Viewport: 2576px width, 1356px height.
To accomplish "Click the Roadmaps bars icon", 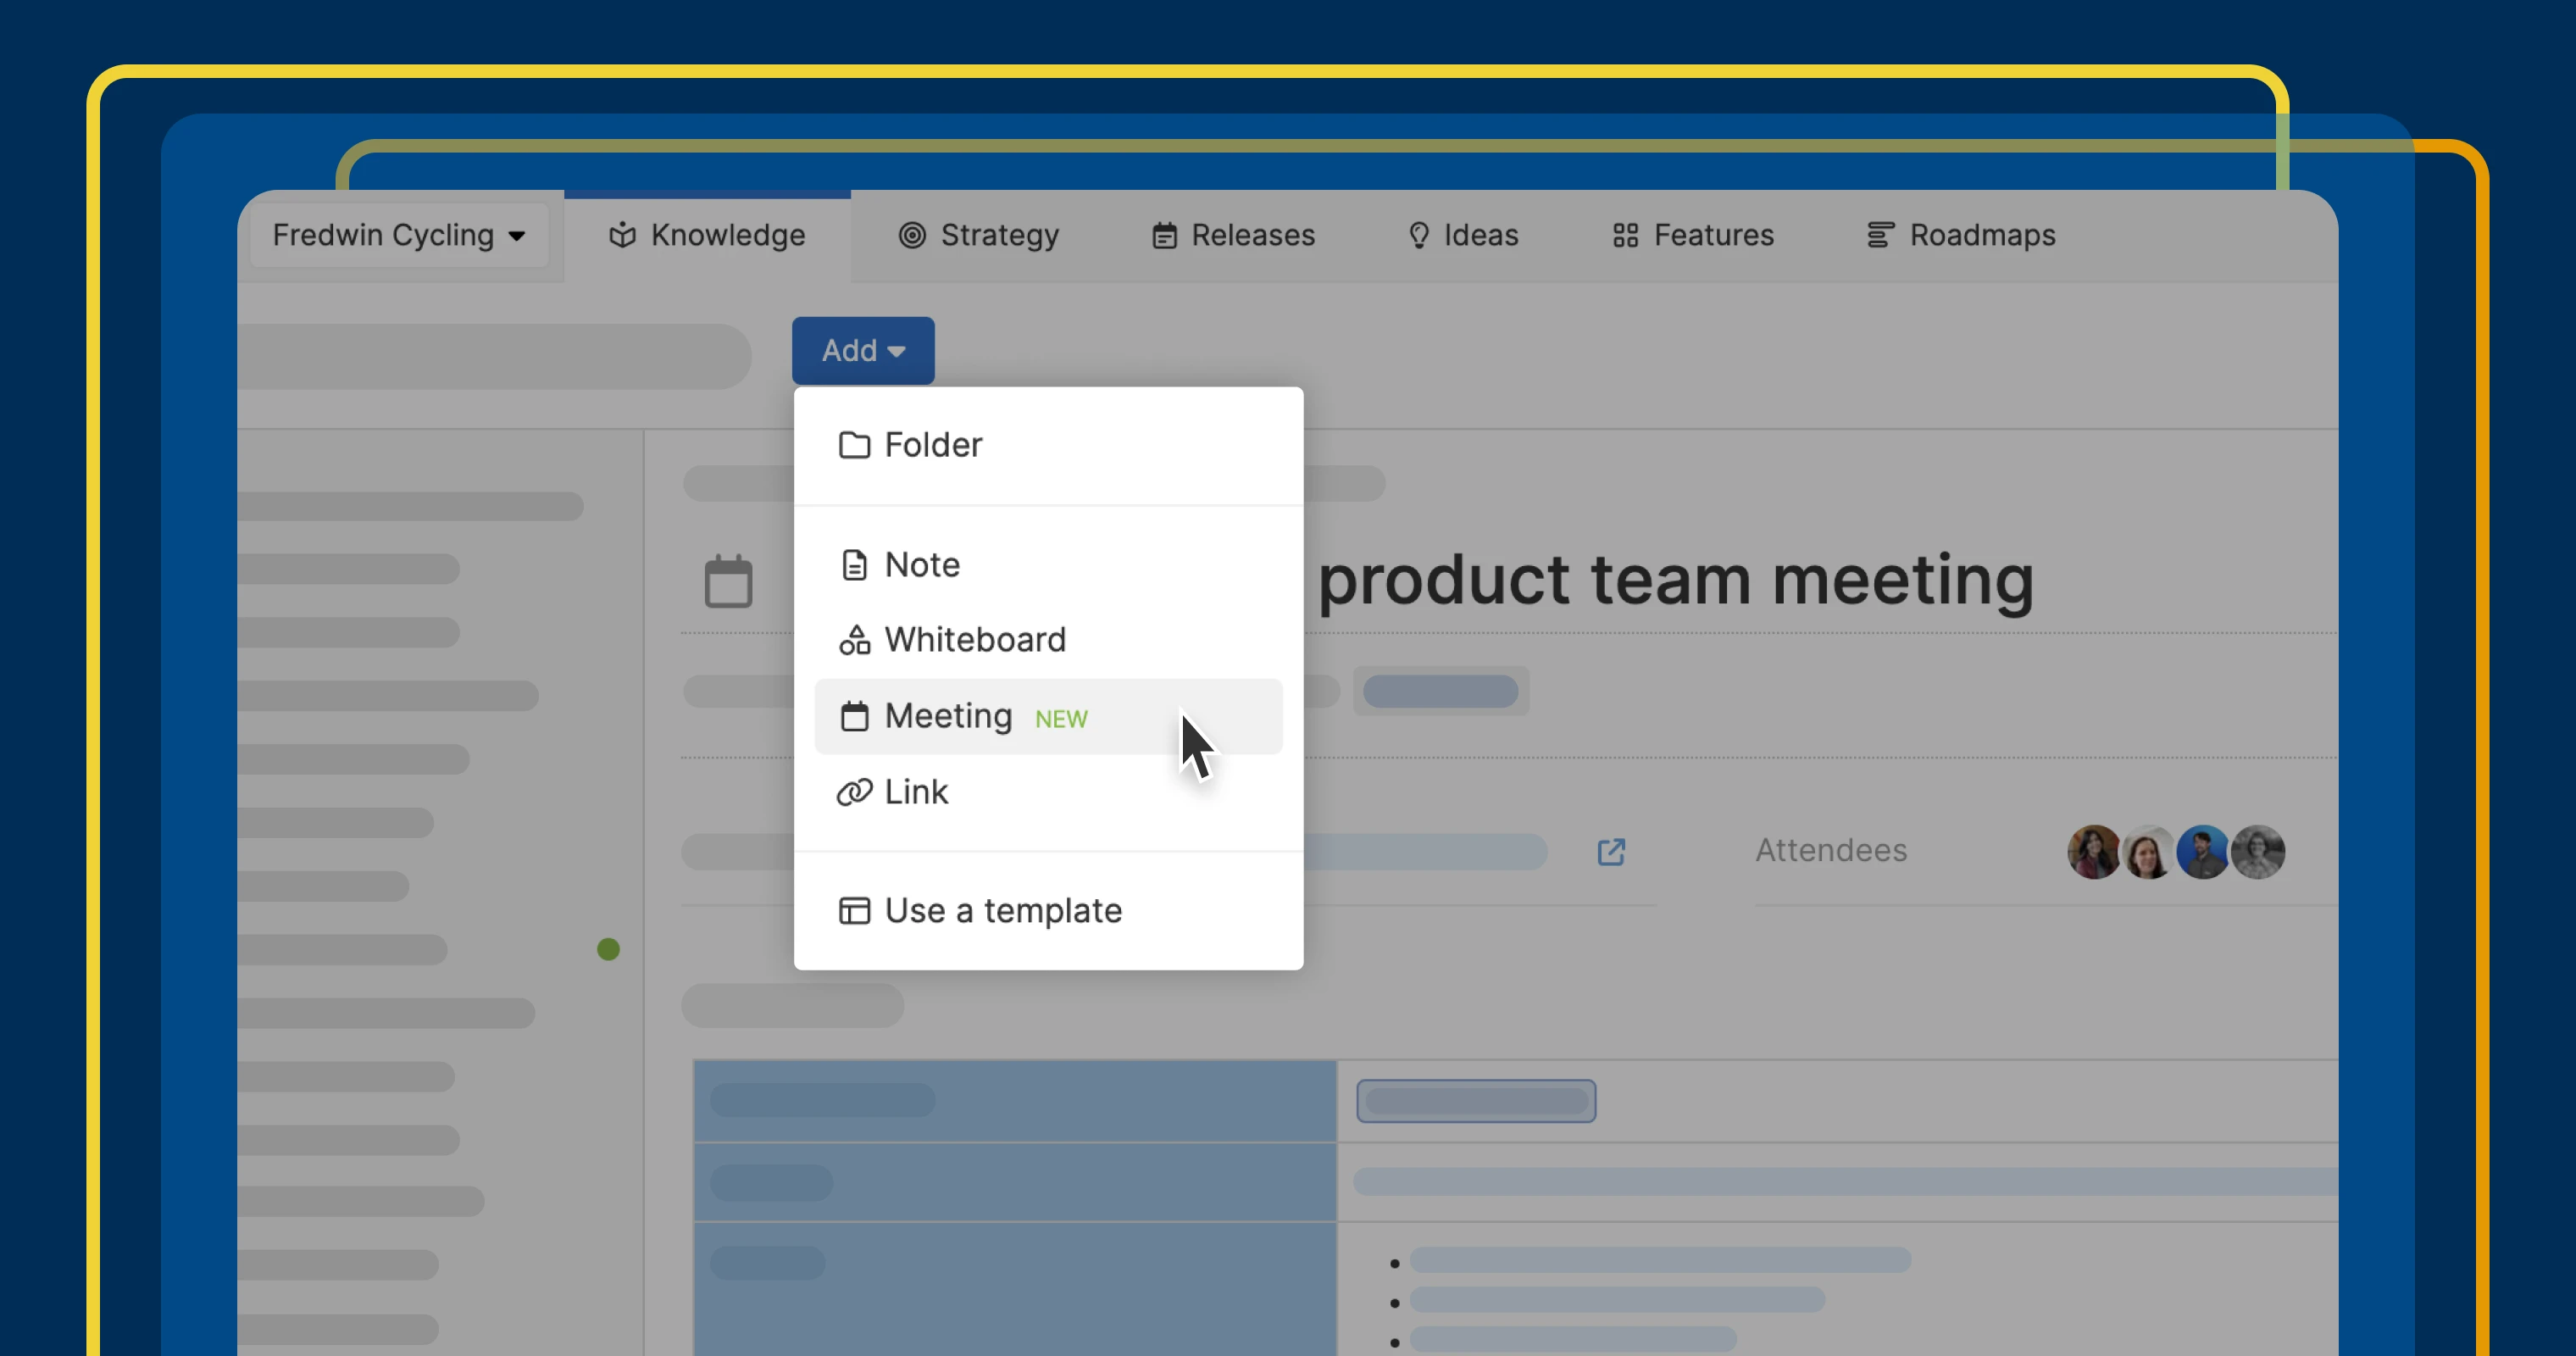I will pos(1880,235).
